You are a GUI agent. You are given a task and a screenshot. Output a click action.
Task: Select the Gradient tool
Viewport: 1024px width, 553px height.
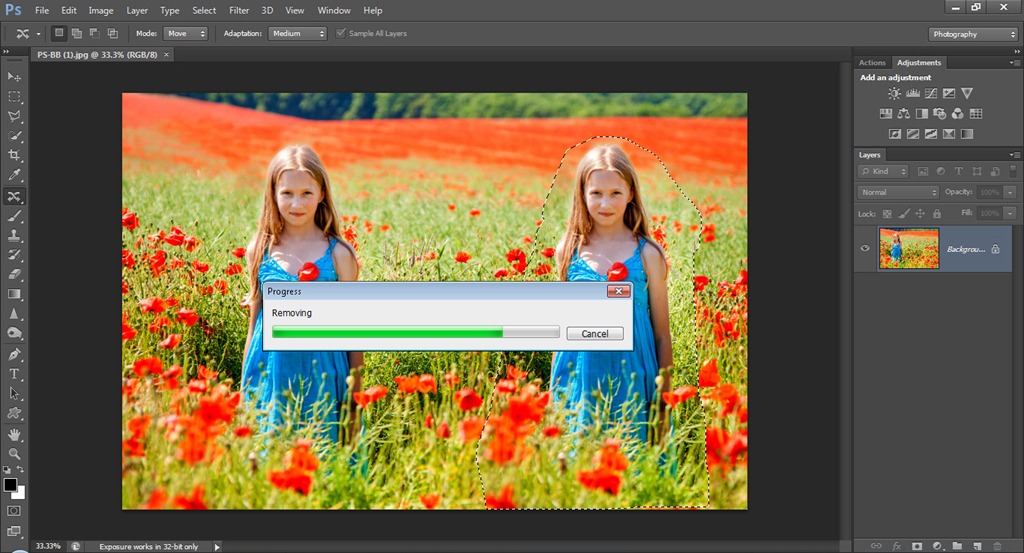pos(14,294)
